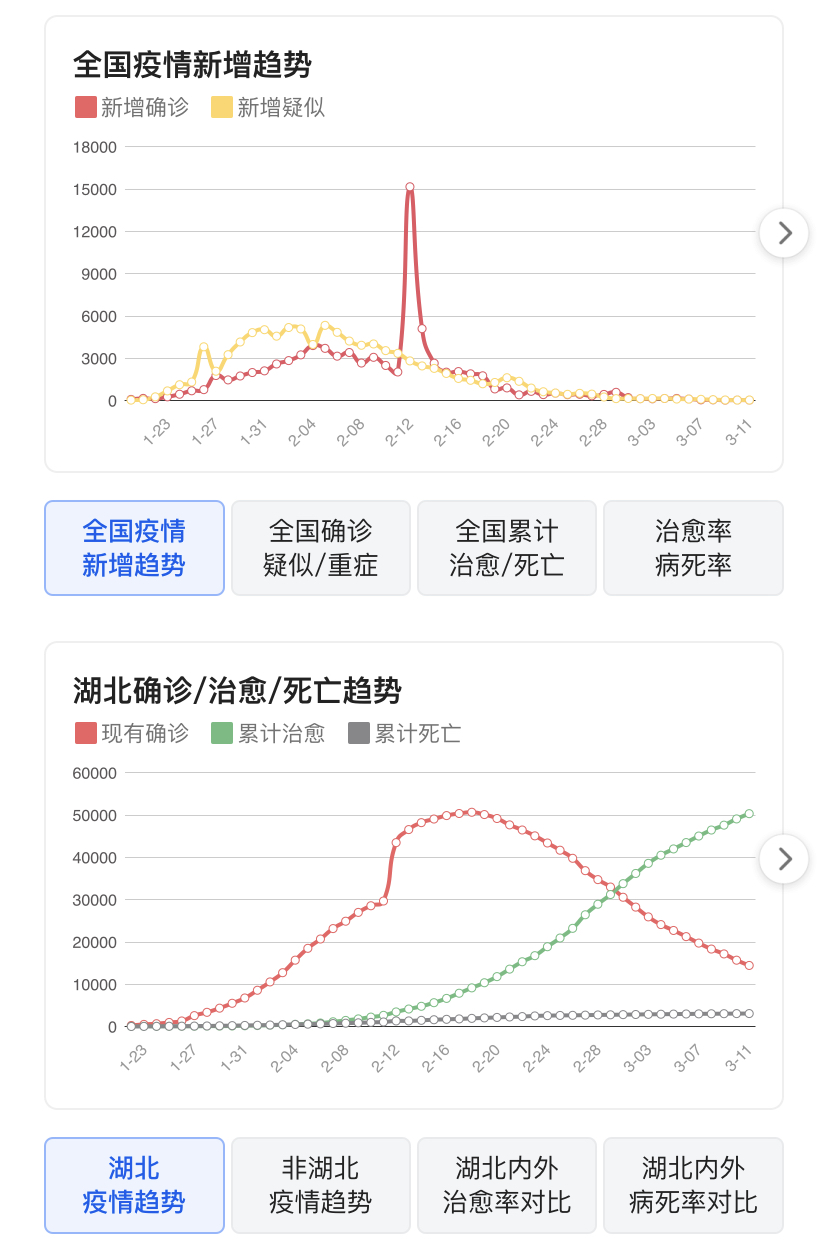The height and width of the screenshot is (1250, 822).
Task: Open 全国累计治愈/死亡 tab
Action: (x=507, y=548)
